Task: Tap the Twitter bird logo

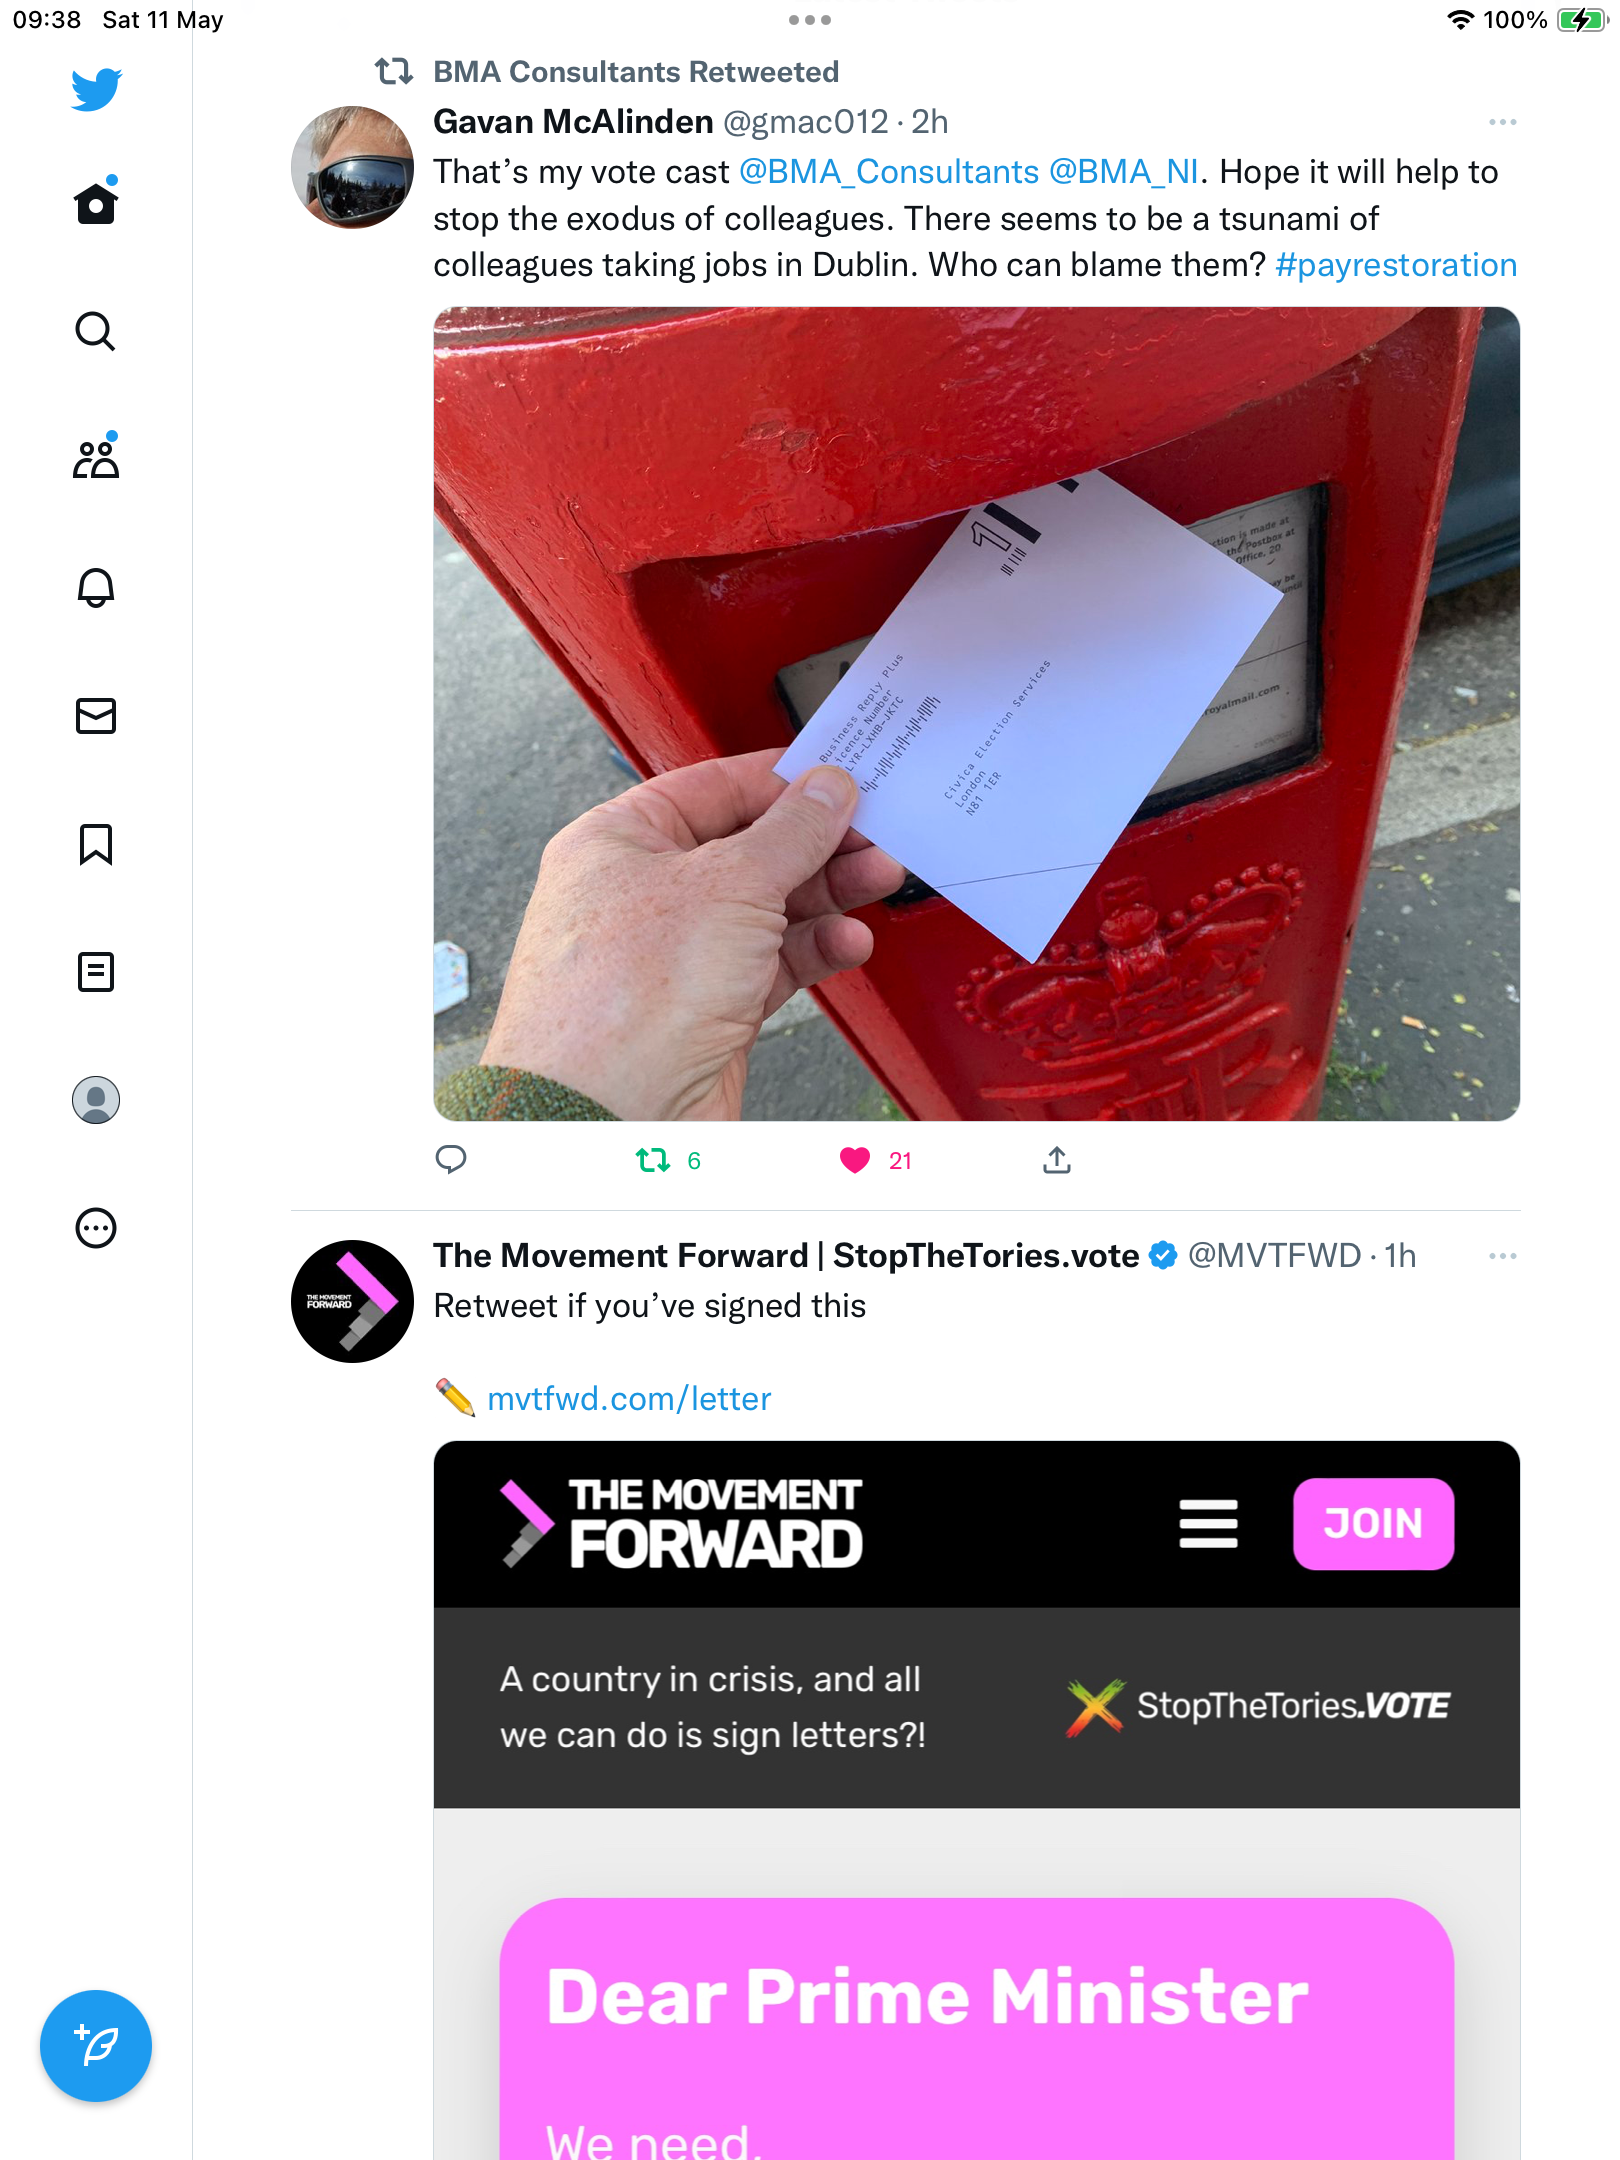Action: pyautogui.click(x=96, y=90)
